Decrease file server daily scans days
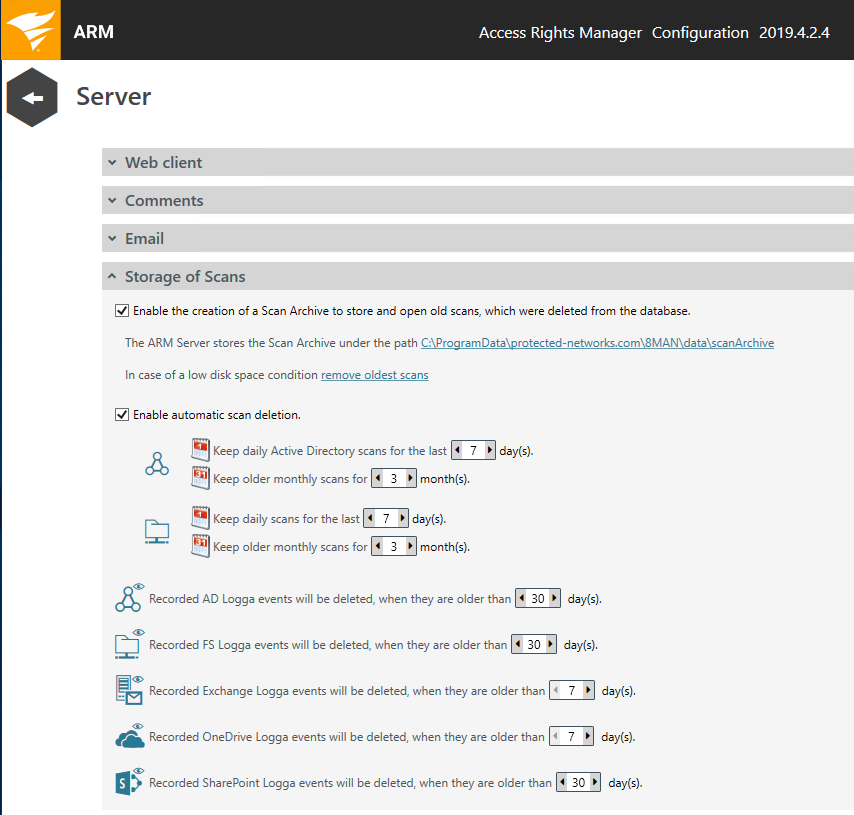Image resolution: width=854 pixels, height=815 pixels. coord(370,518)
